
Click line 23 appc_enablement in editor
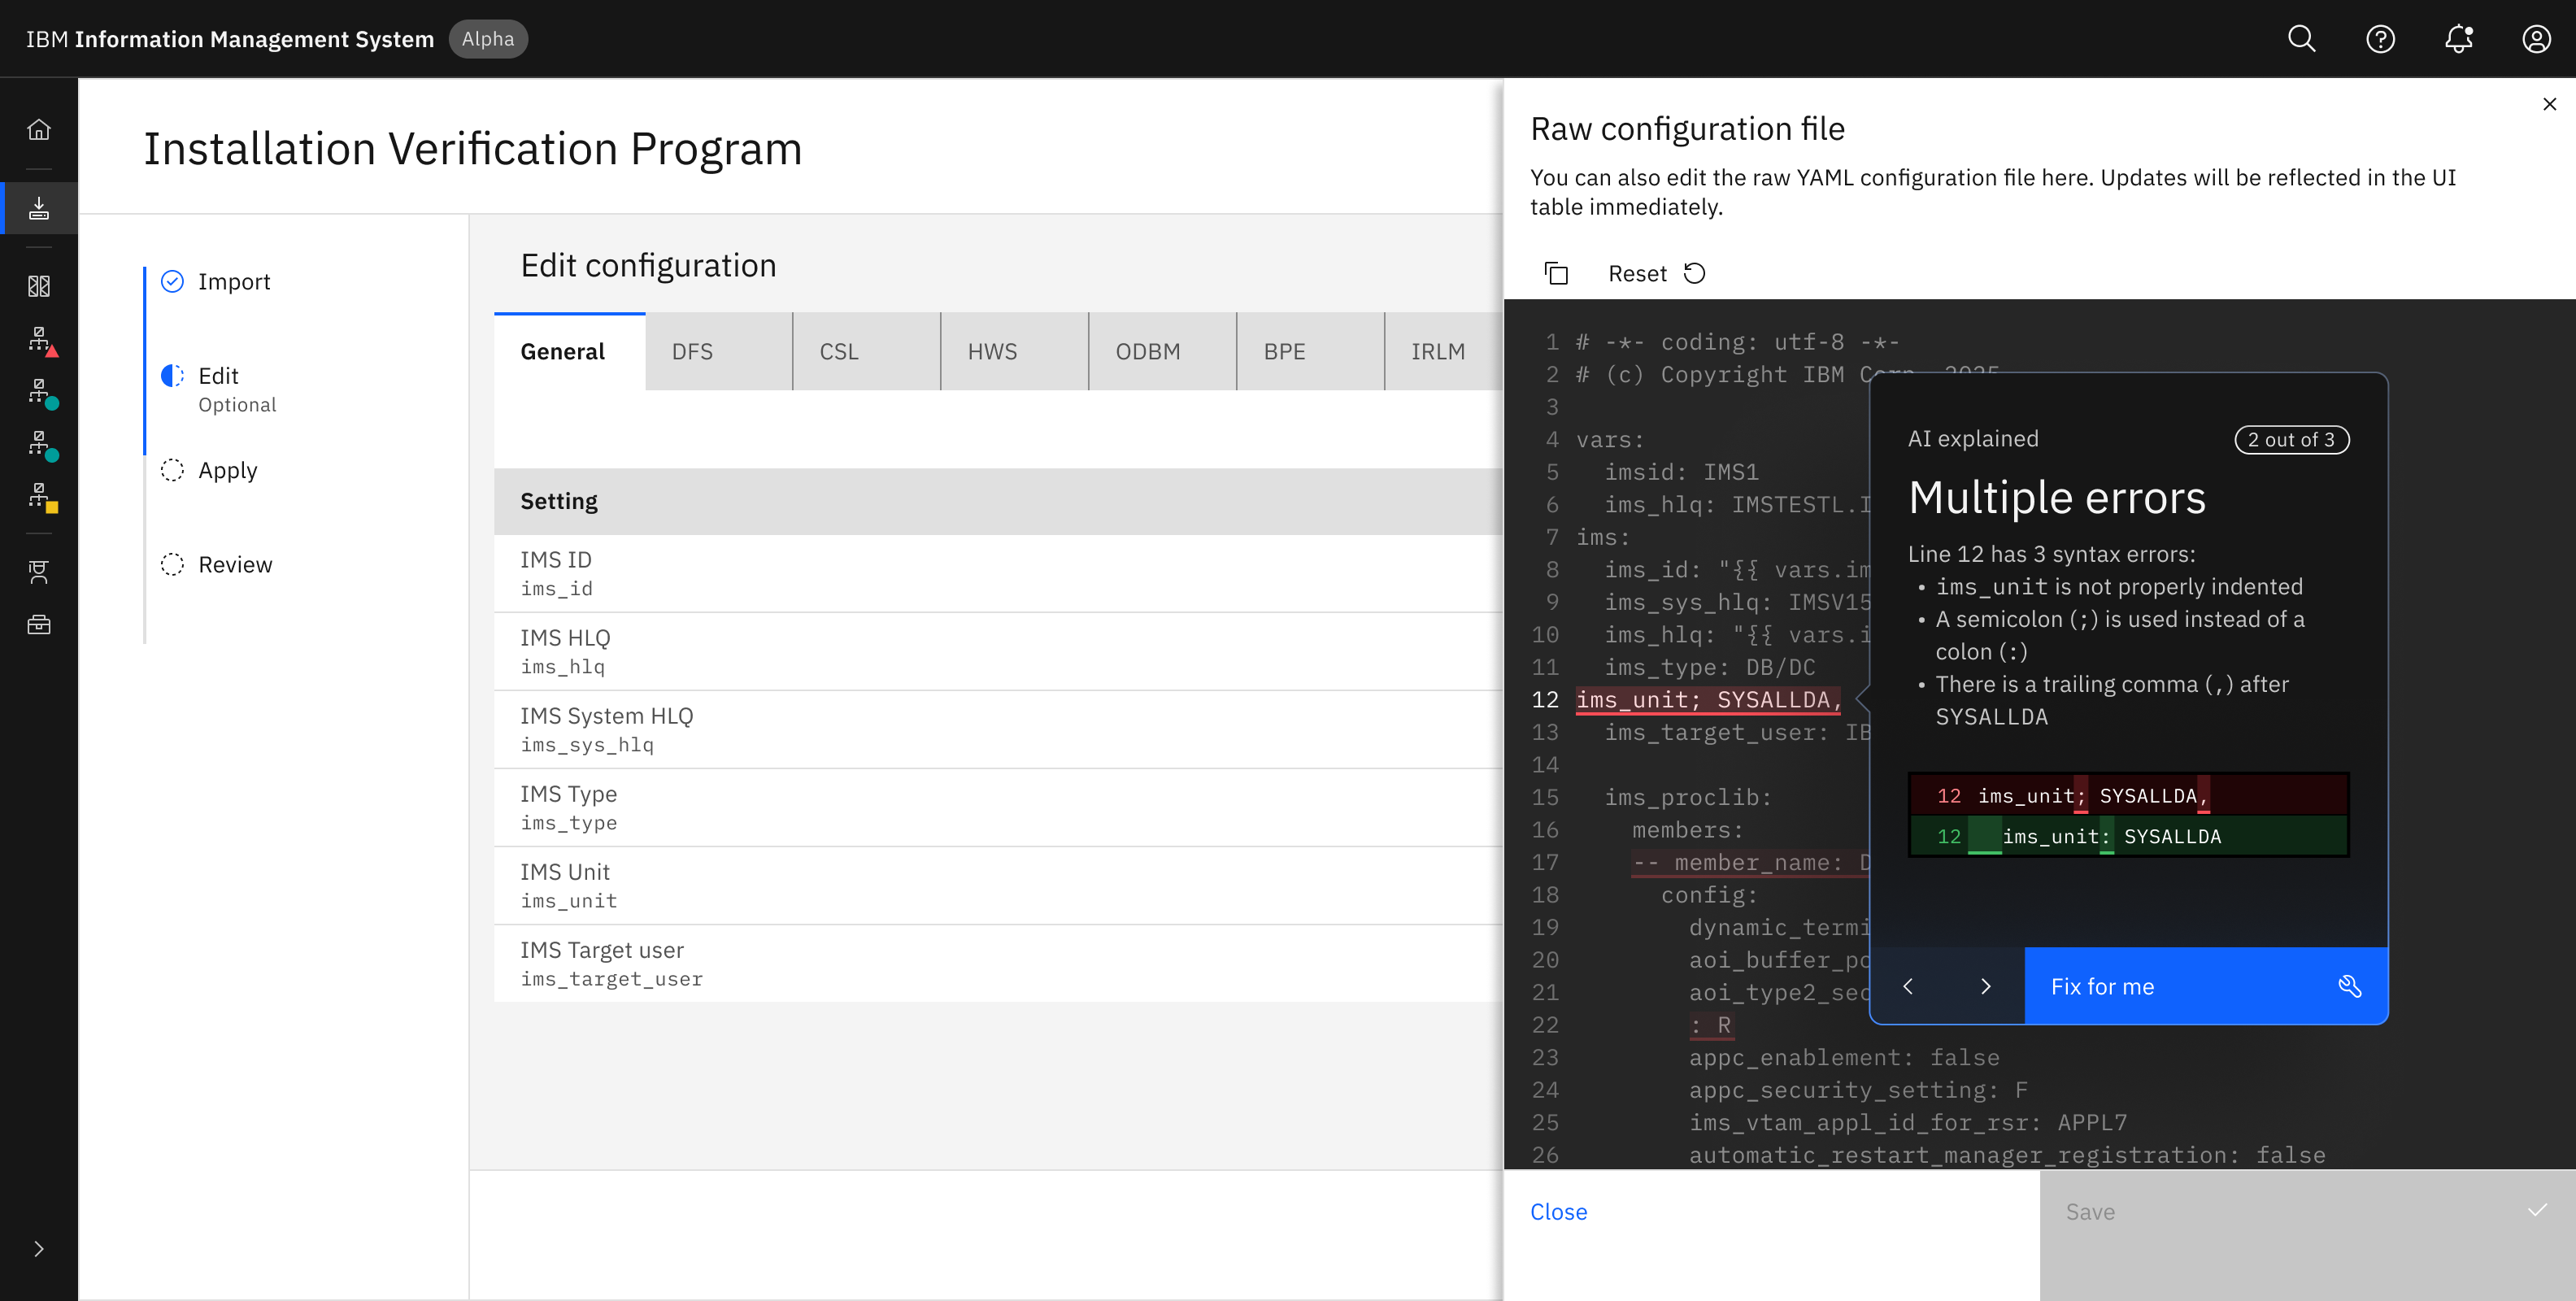tap(1844, 1057)
